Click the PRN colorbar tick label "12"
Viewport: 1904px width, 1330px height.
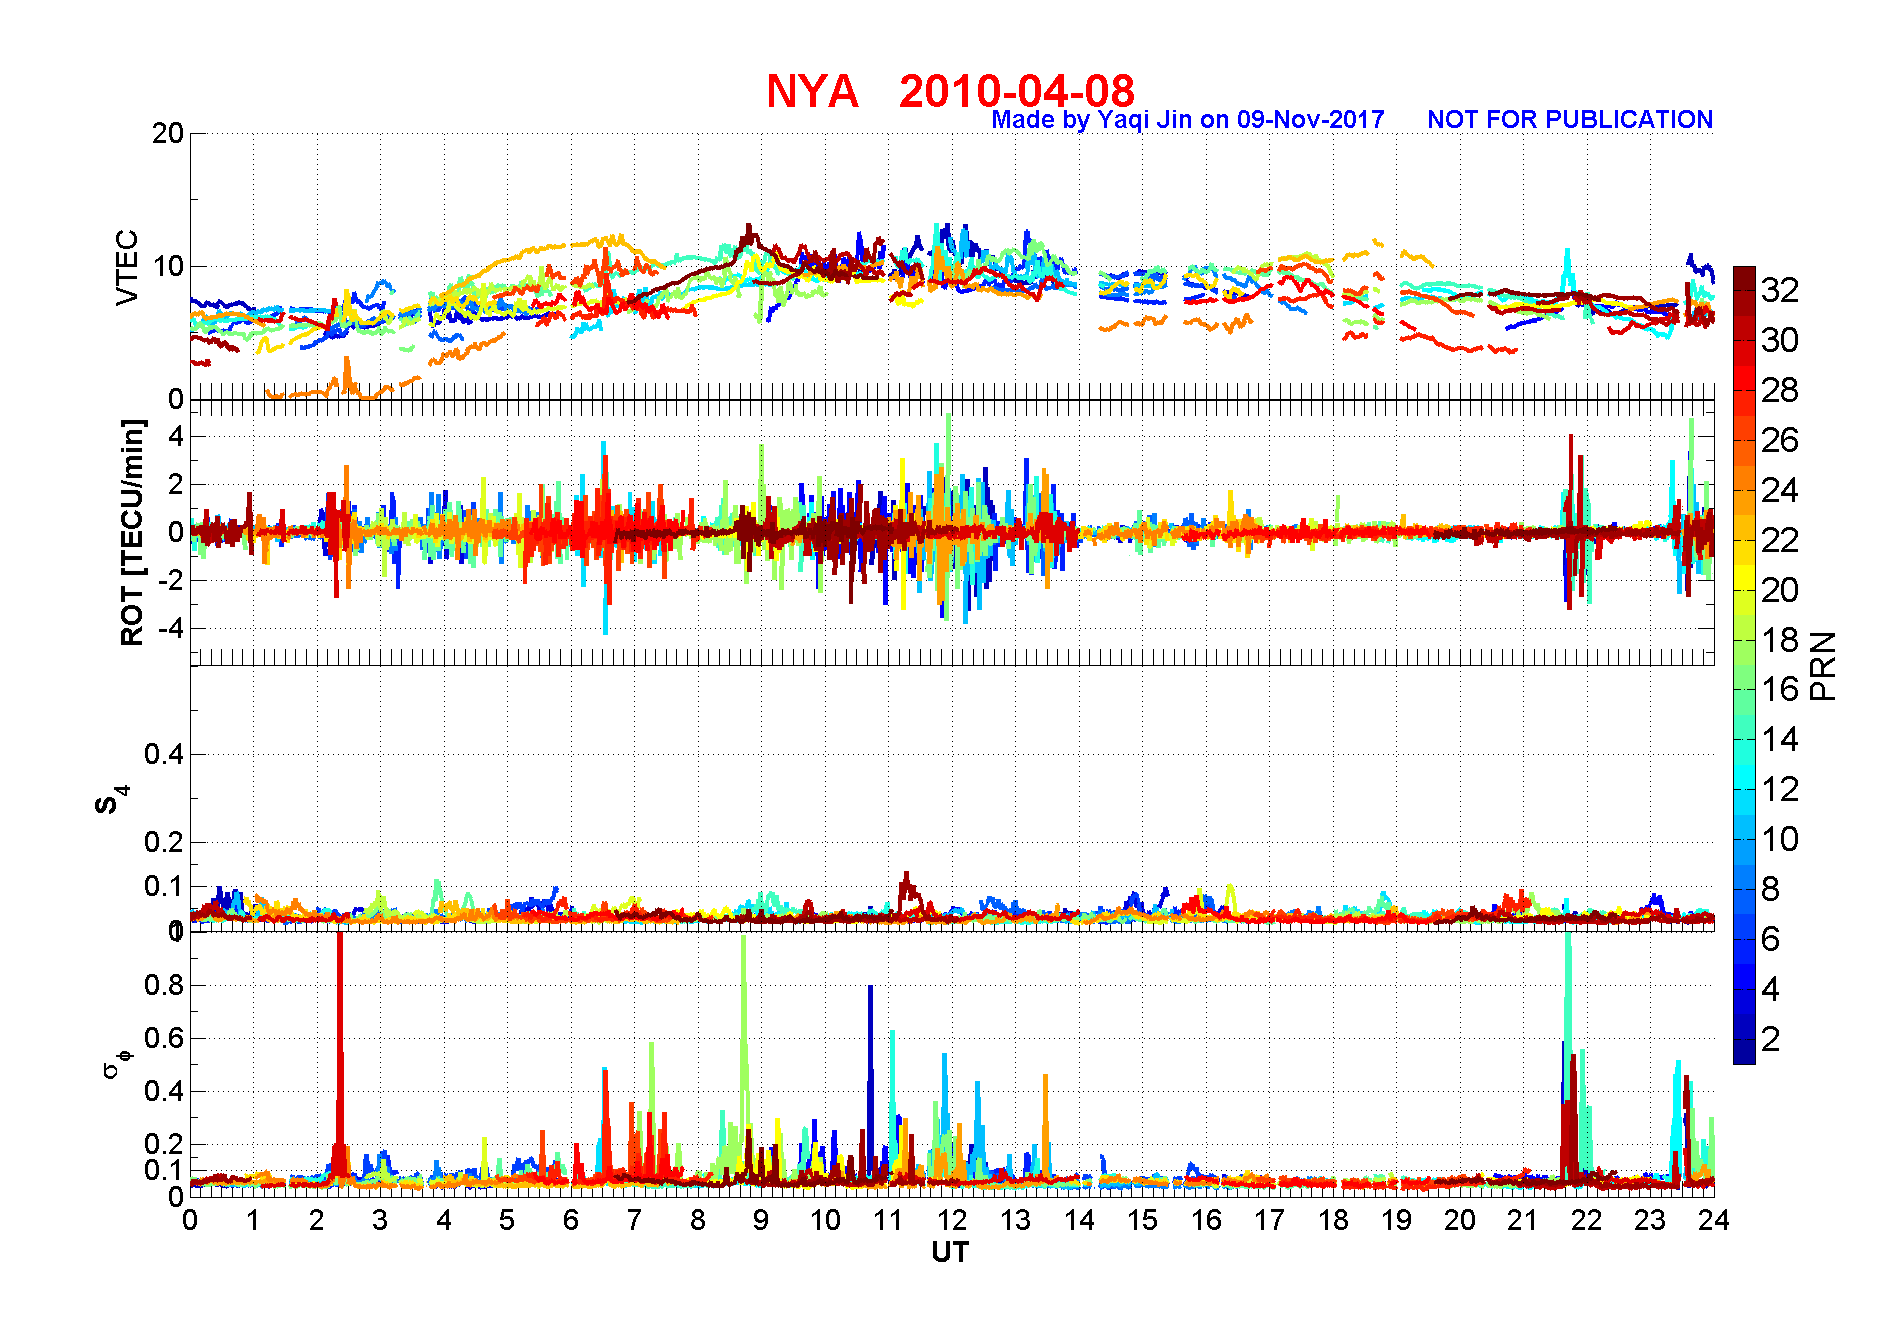pos(1780,790)
